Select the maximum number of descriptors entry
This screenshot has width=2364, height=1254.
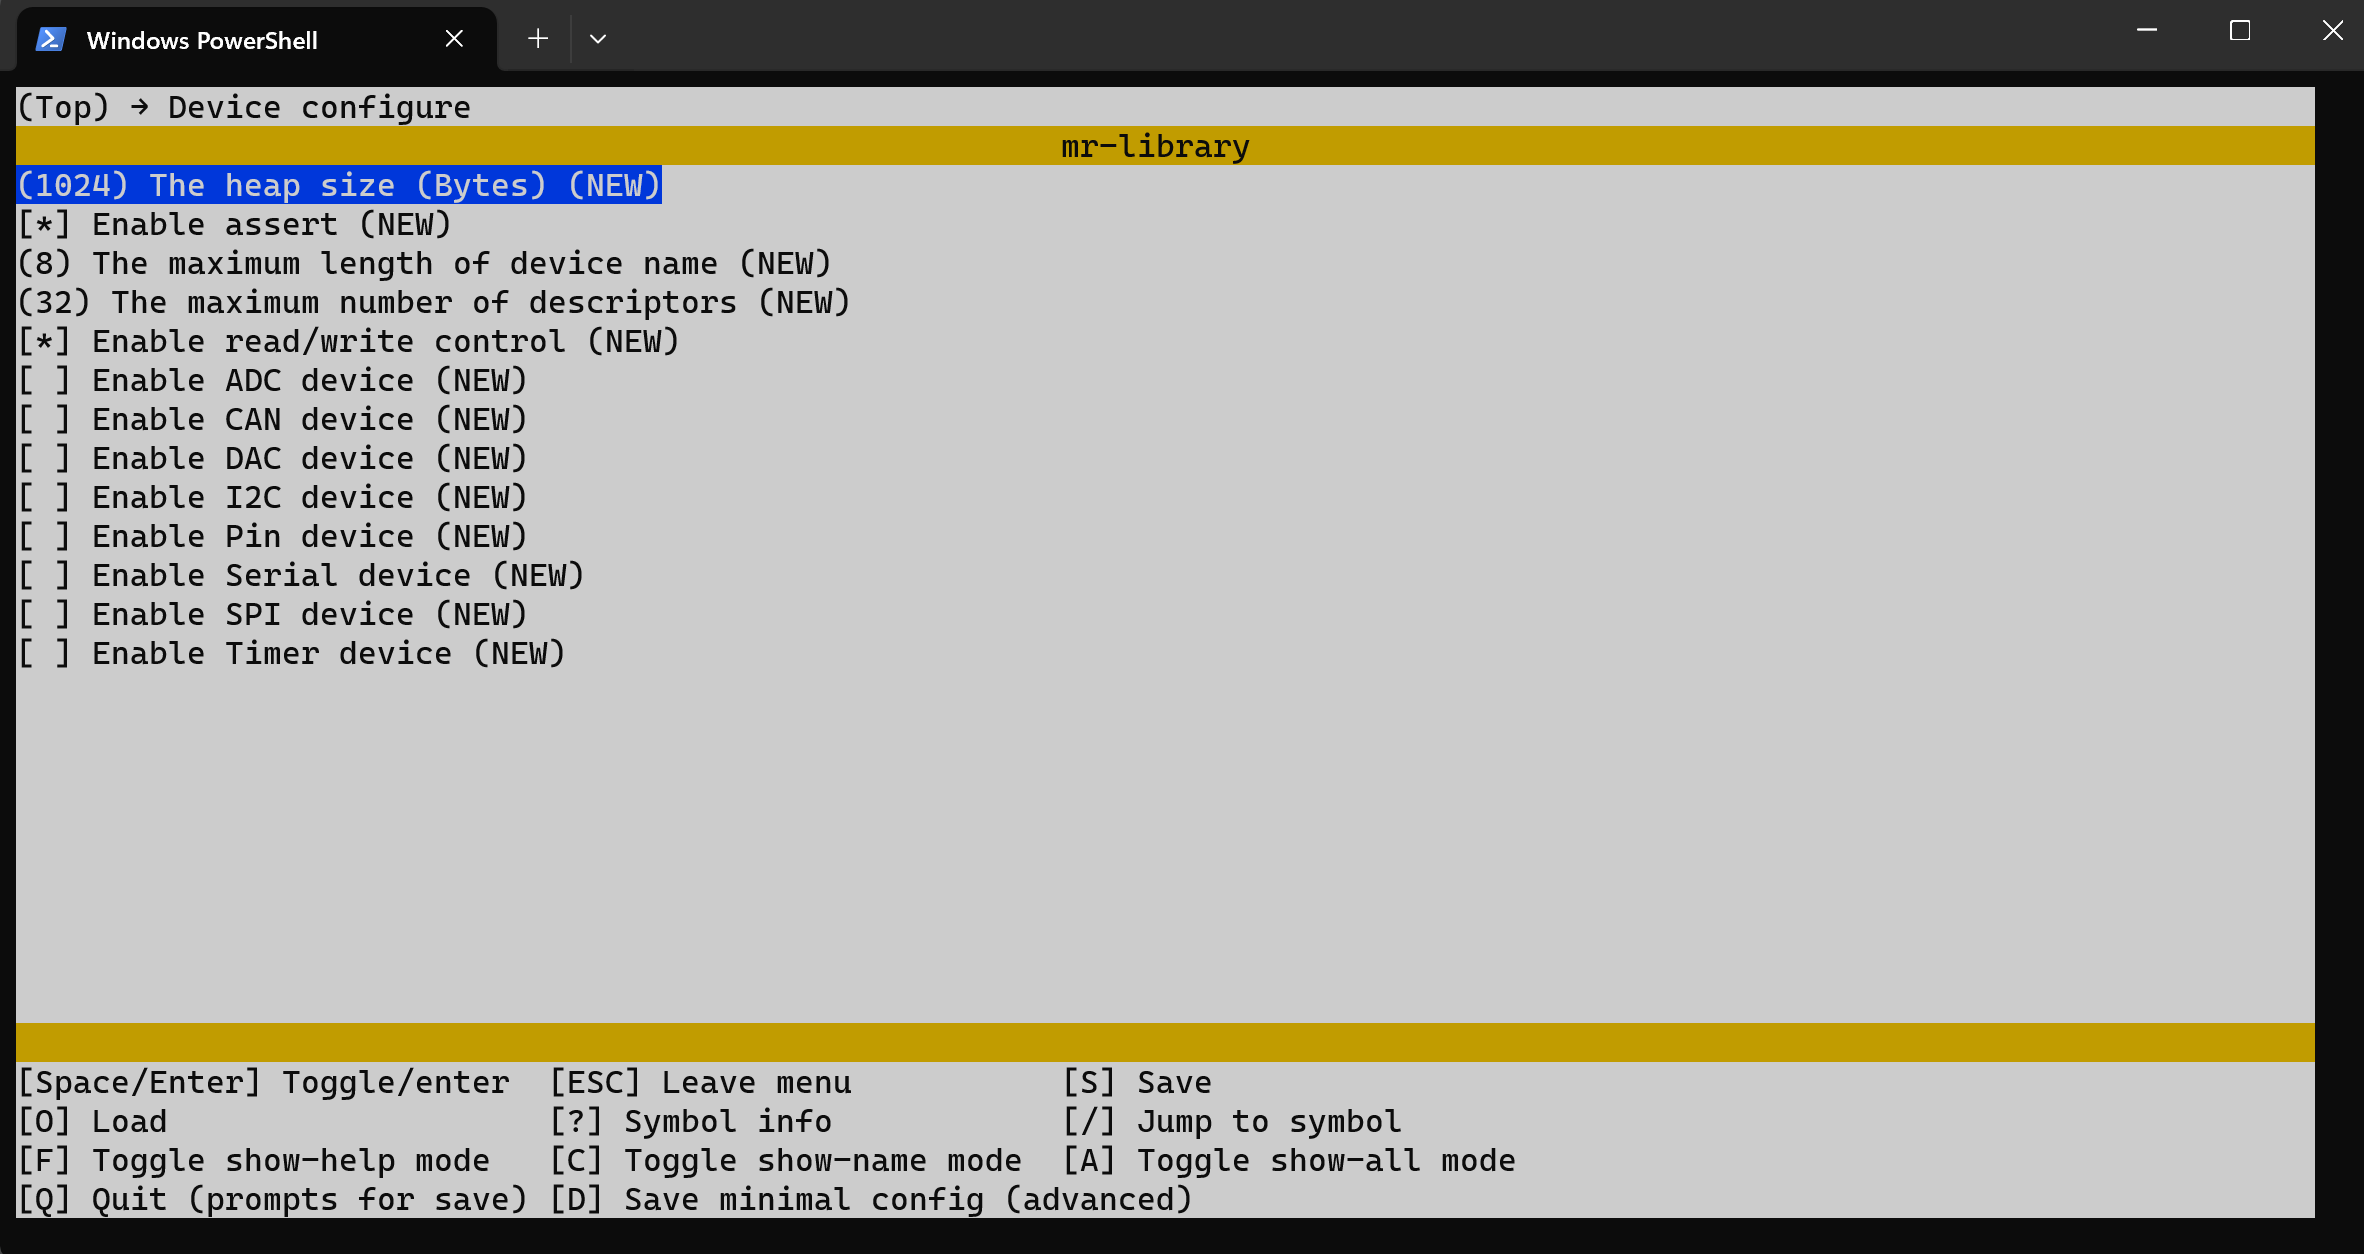(x=434, y=302)
